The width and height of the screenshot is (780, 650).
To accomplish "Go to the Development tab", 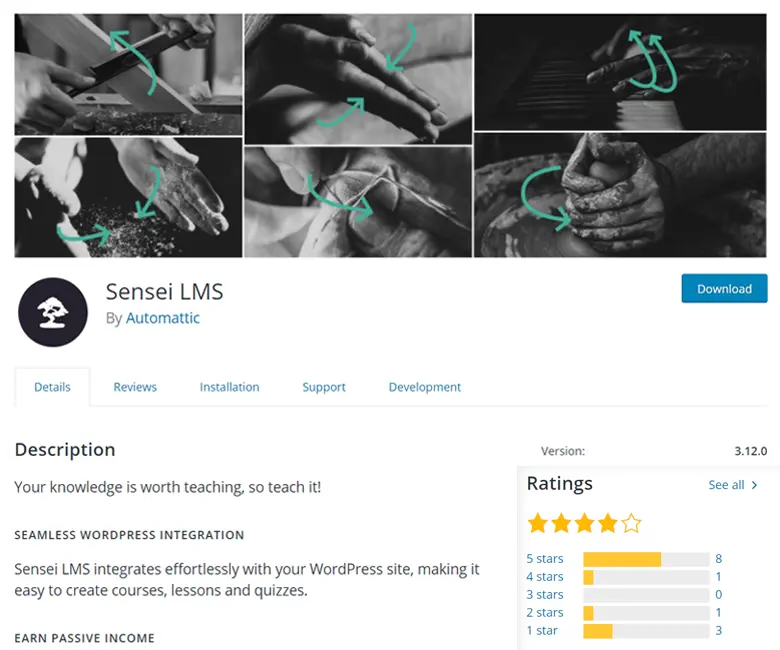I will pos(425,387).
